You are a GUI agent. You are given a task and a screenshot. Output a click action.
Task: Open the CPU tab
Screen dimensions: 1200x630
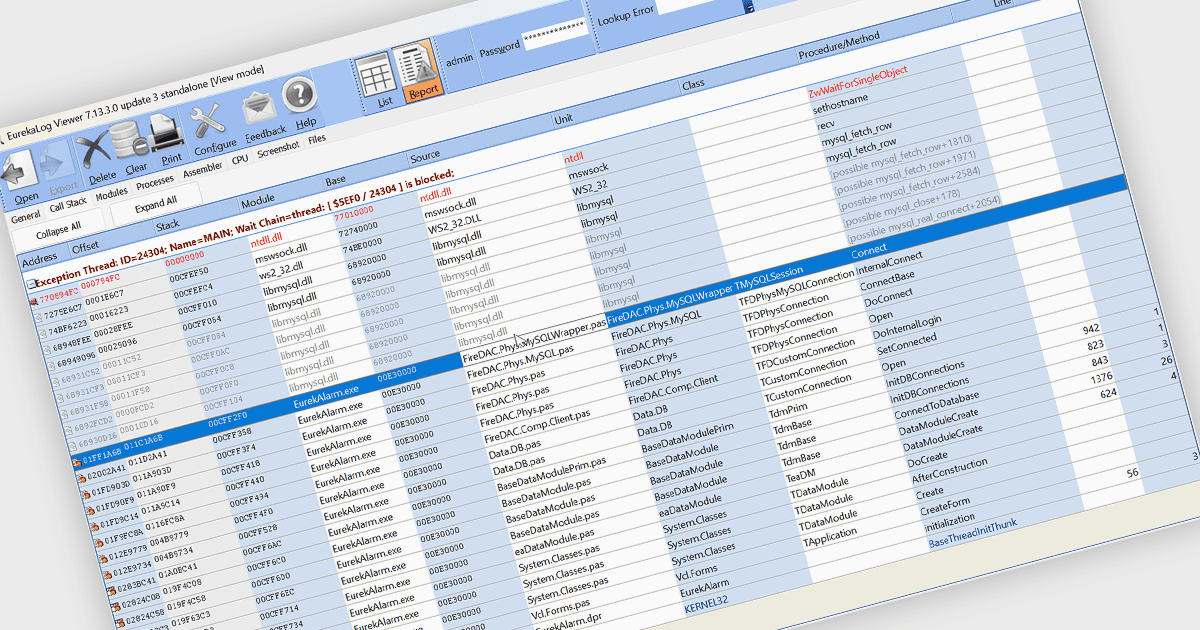pos(240,158)
